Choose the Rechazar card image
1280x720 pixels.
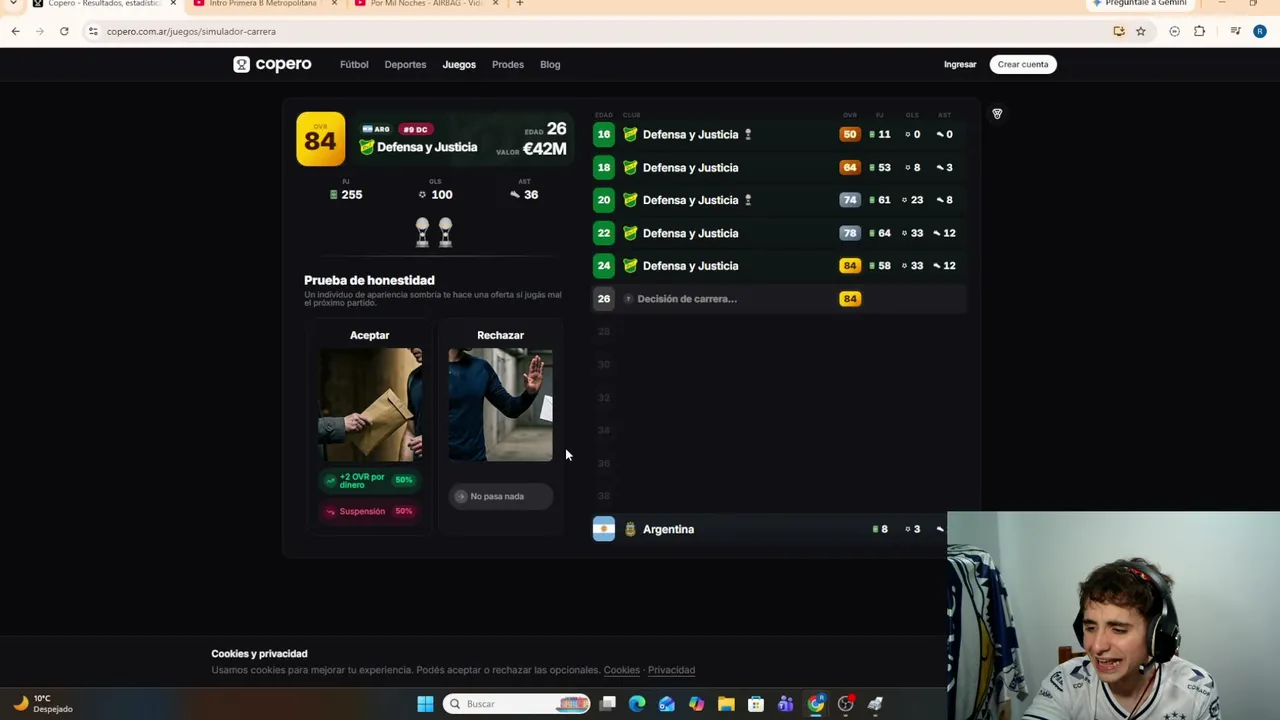pyautogui.click(x=500, y=404)
